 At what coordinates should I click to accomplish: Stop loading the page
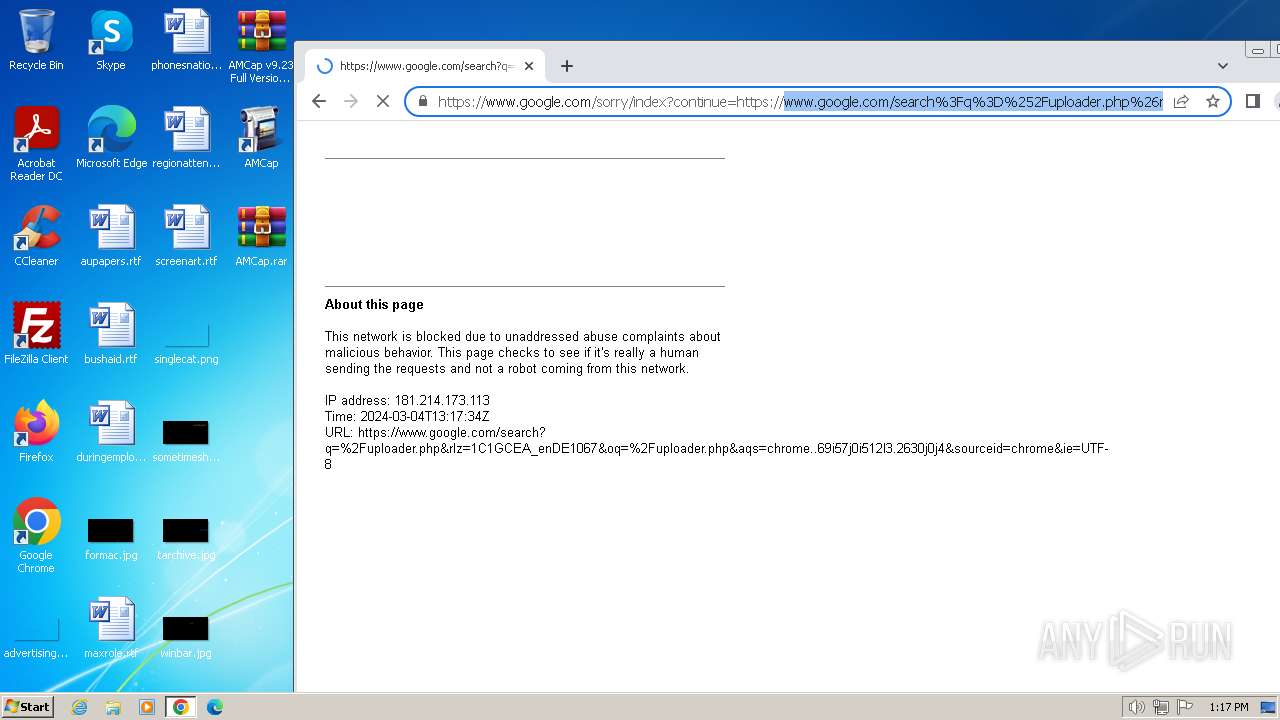point(383,101)
